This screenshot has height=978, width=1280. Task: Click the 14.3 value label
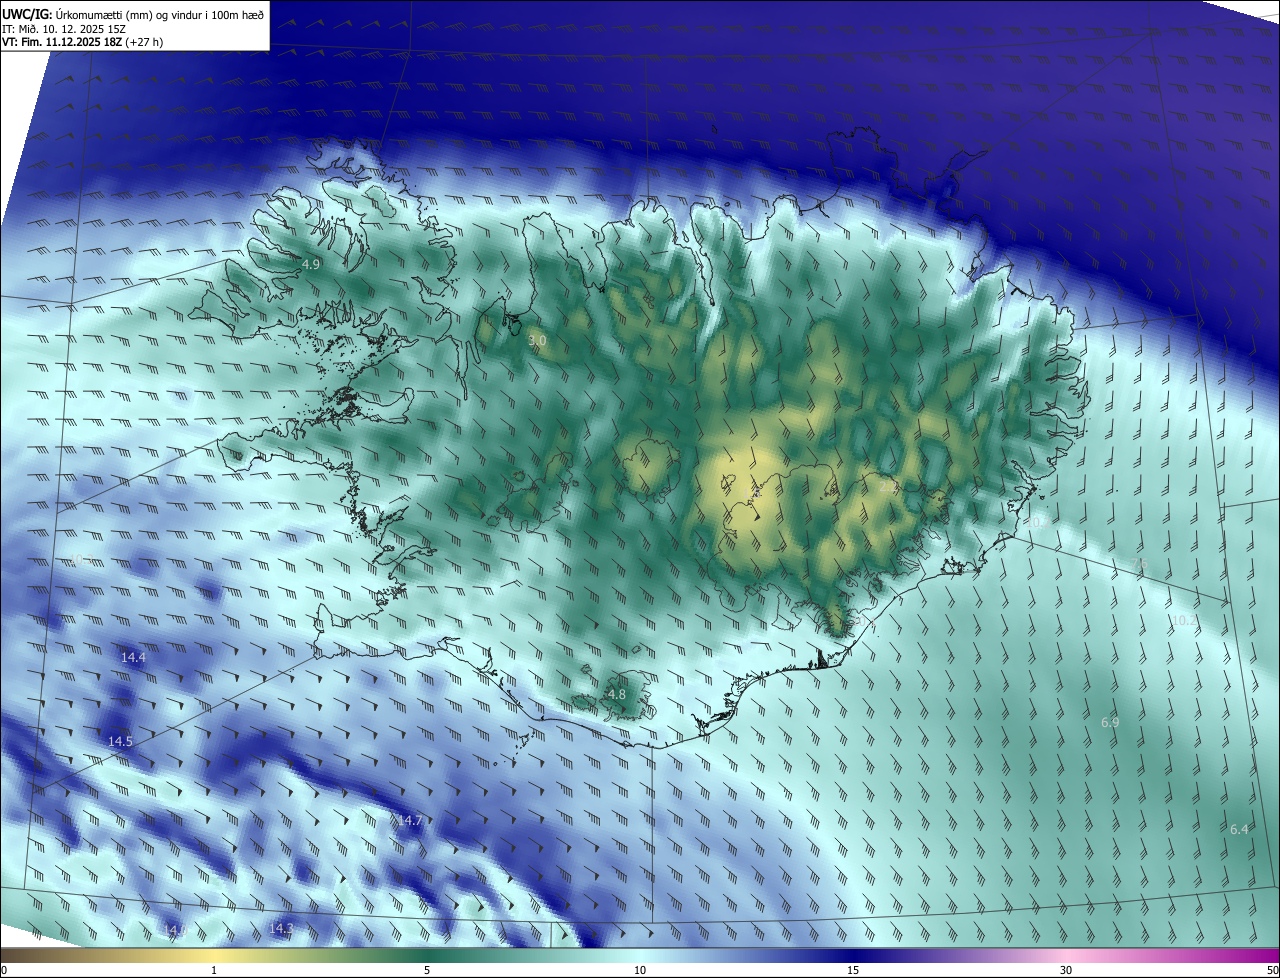[282, 929]
